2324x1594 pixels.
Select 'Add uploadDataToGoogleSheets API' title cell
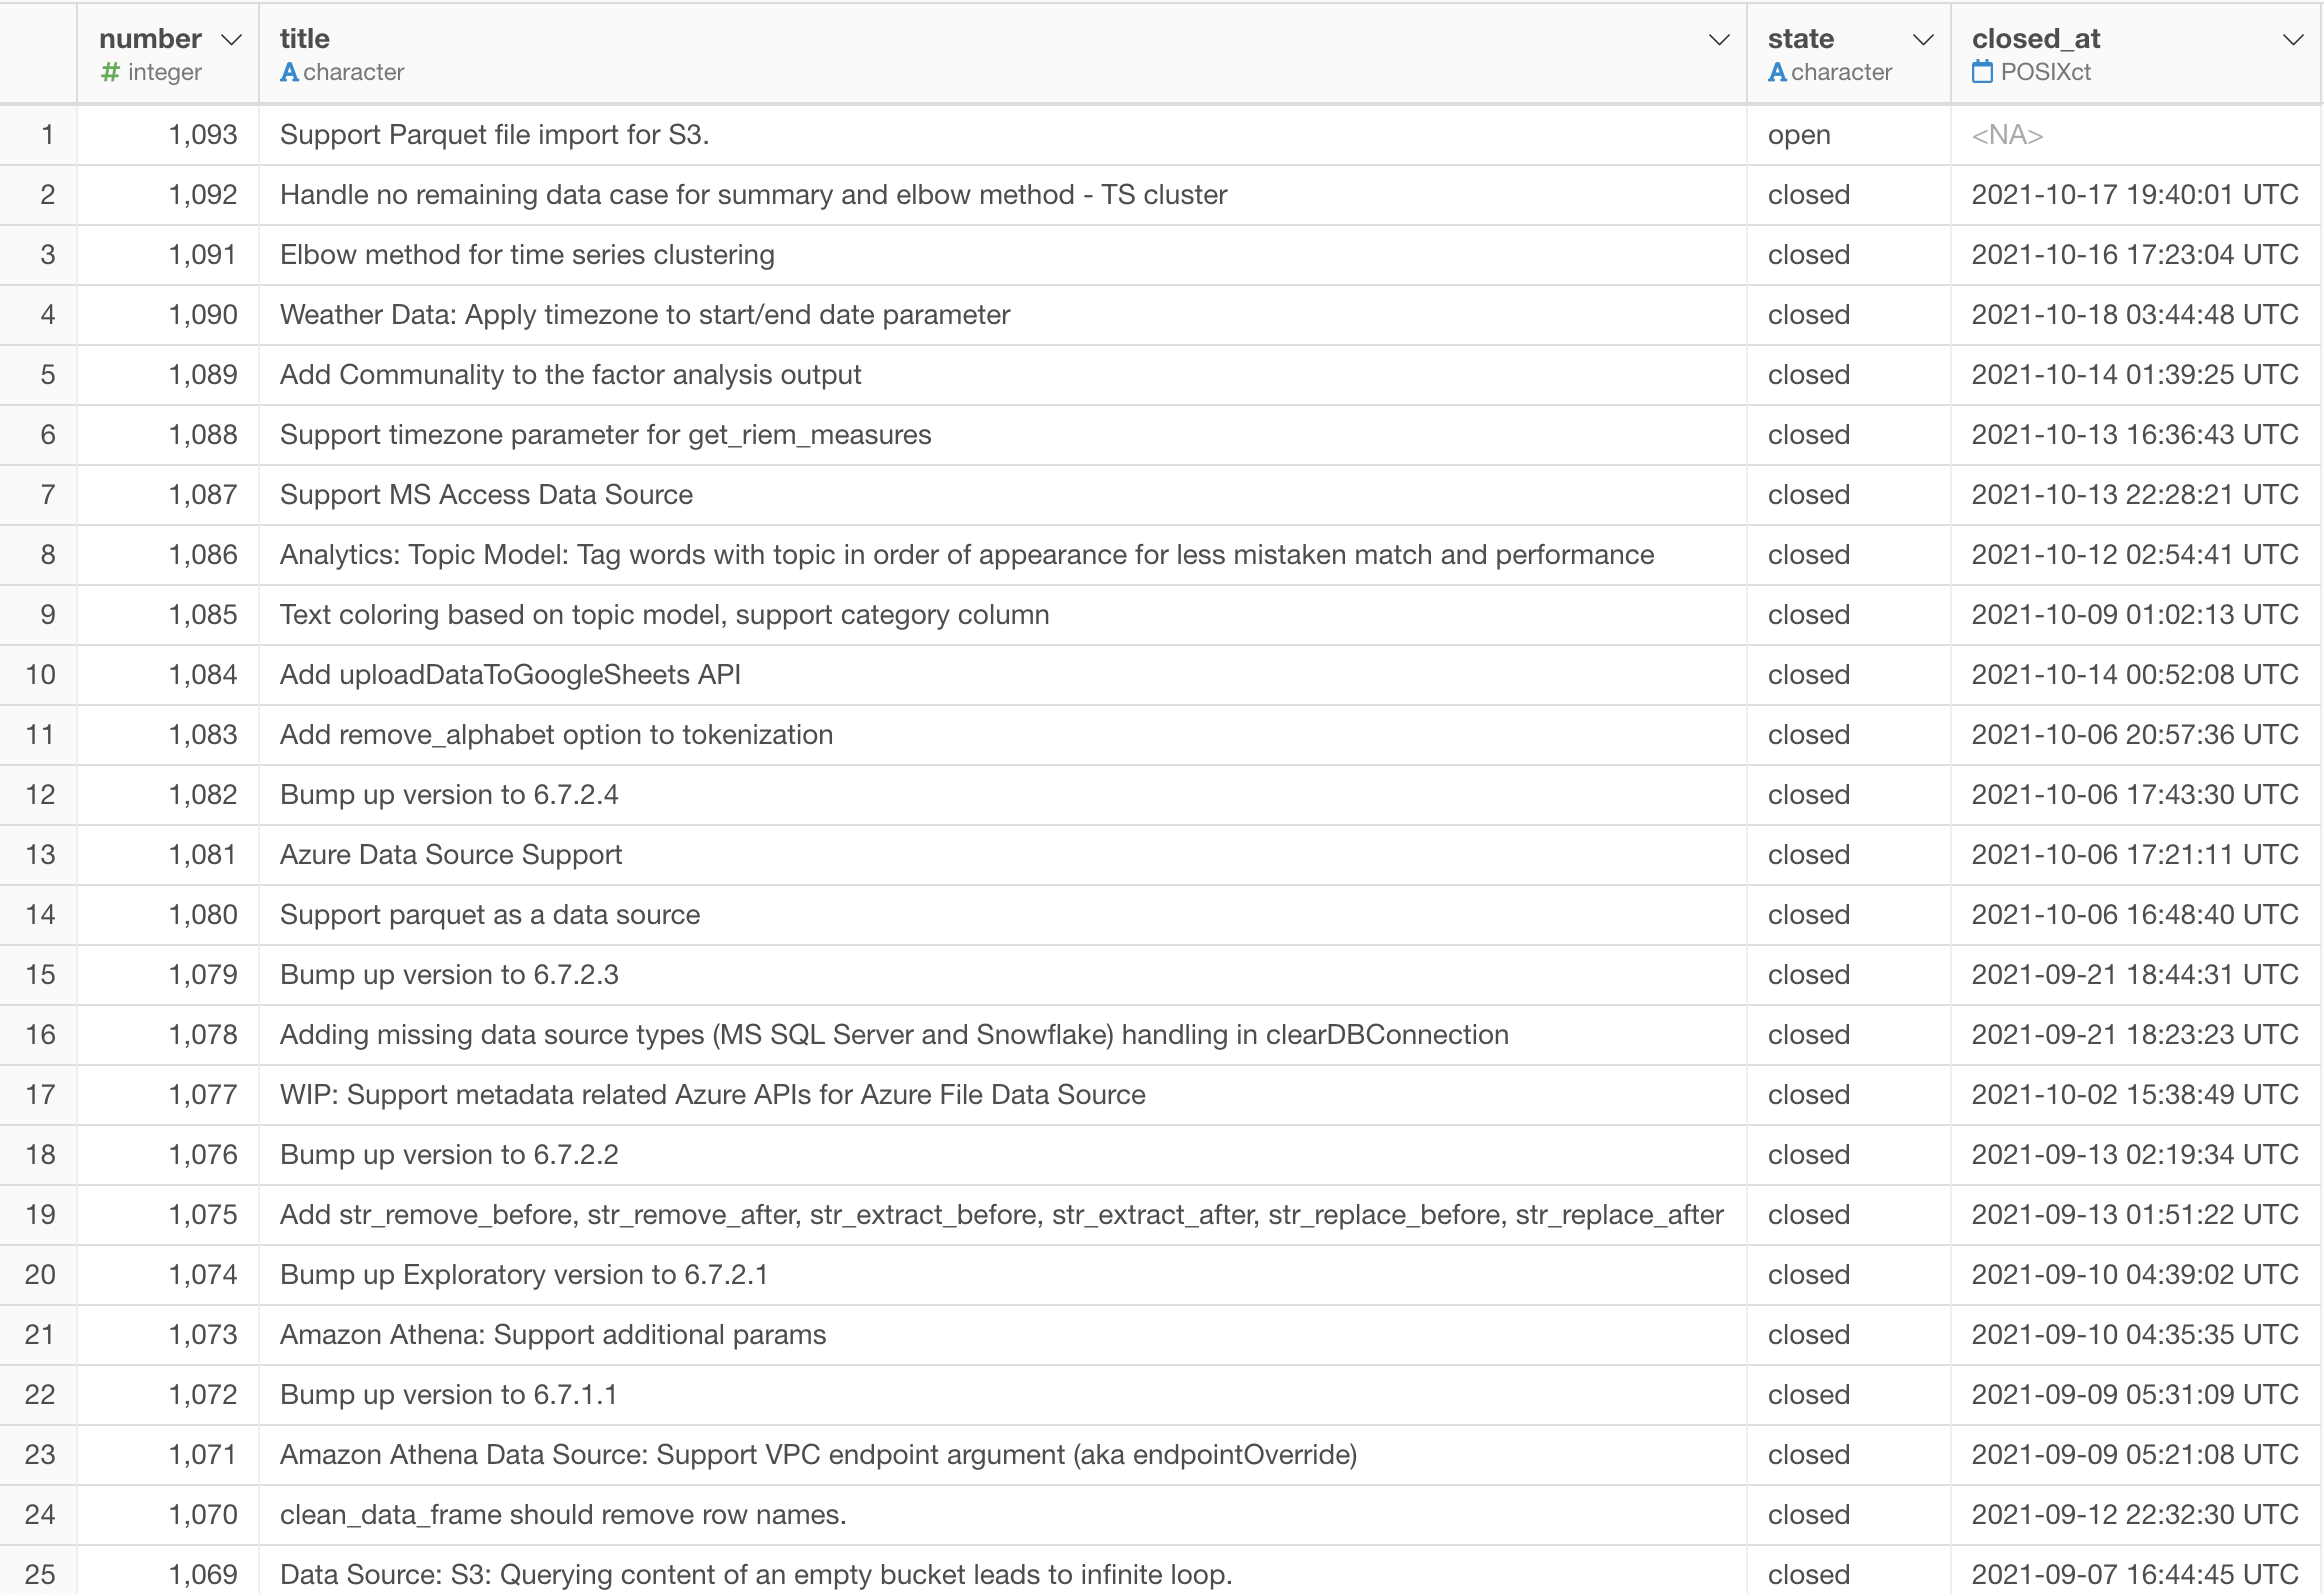tap(510, 675)
